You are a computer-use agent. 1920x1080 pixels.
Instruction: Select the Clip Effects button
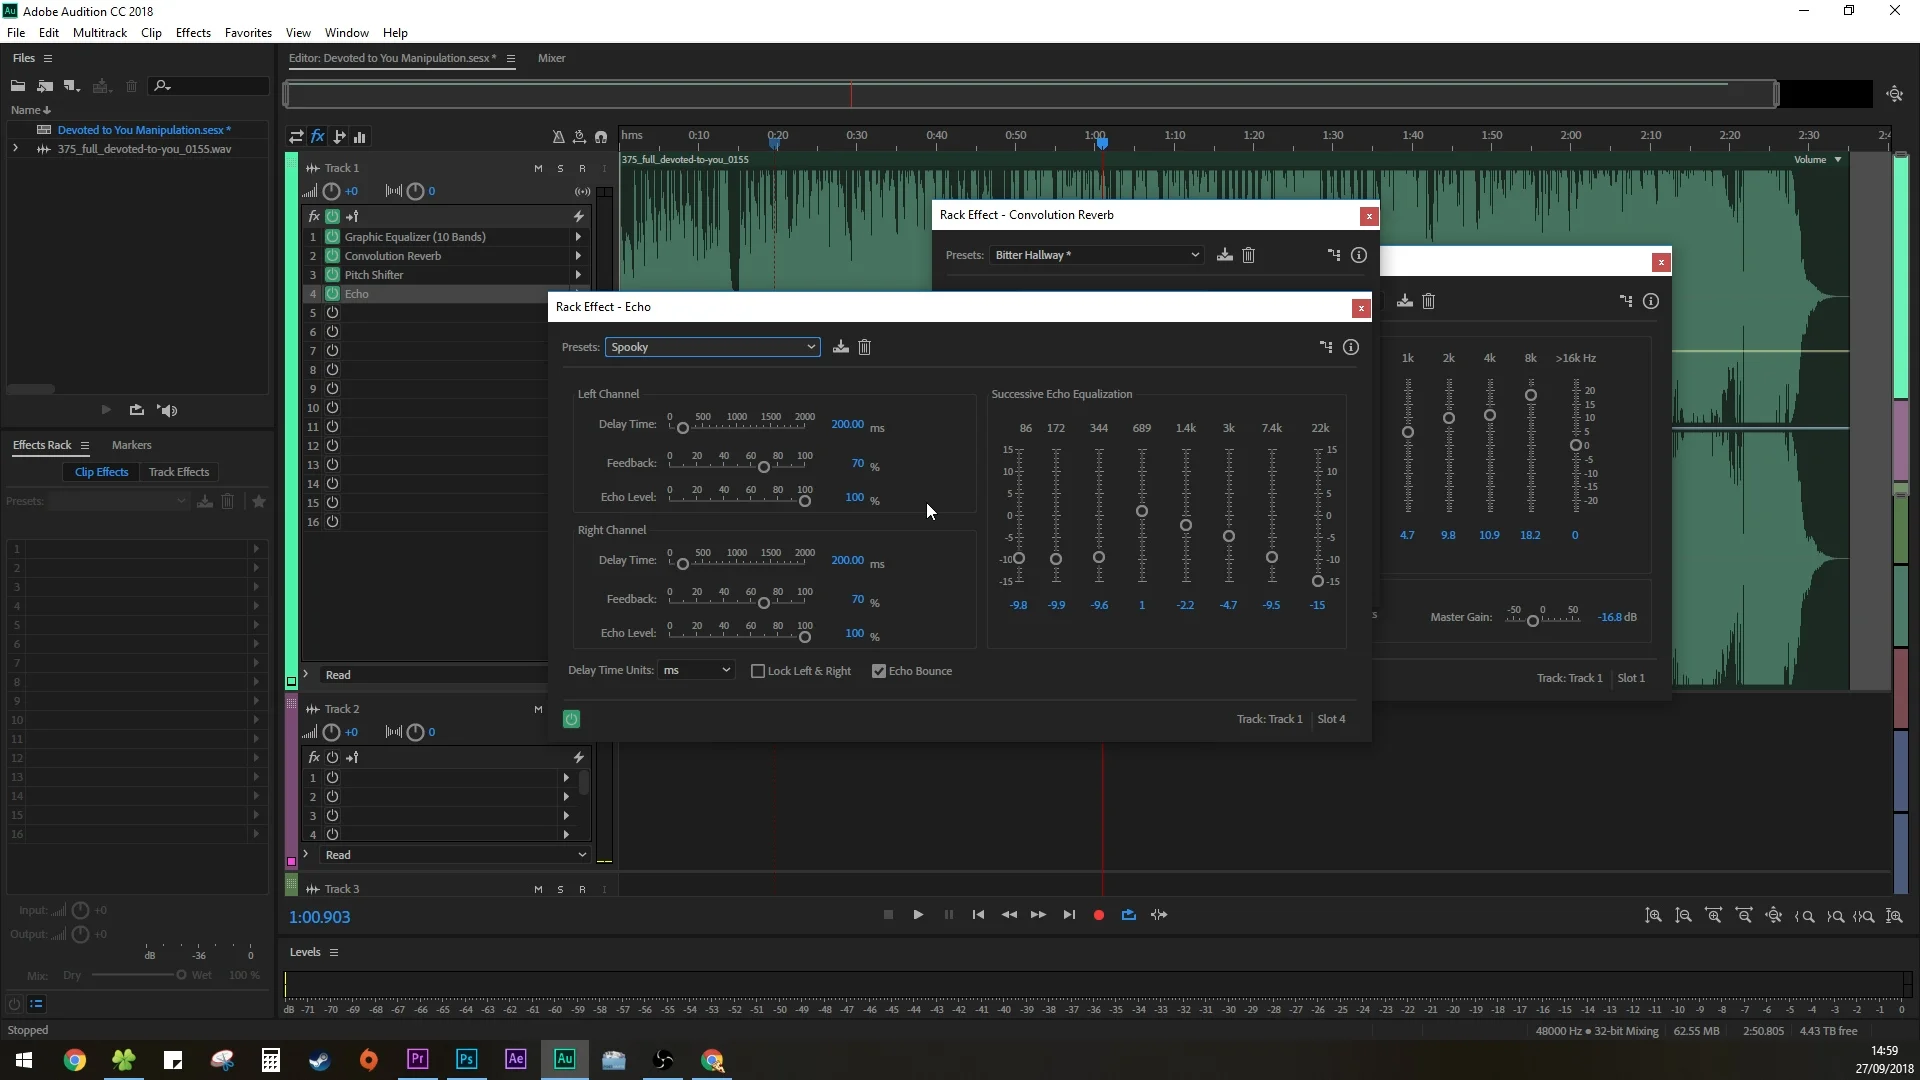coord(101,472)
